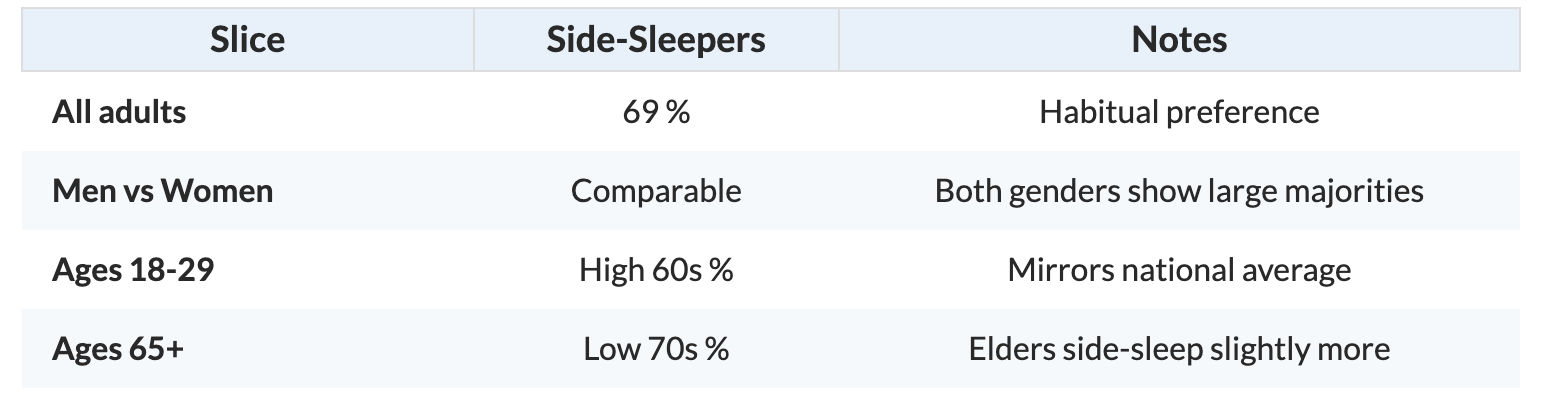Click Both genders show large majorities note
Screen dimensions: 1556x414
1179,190
